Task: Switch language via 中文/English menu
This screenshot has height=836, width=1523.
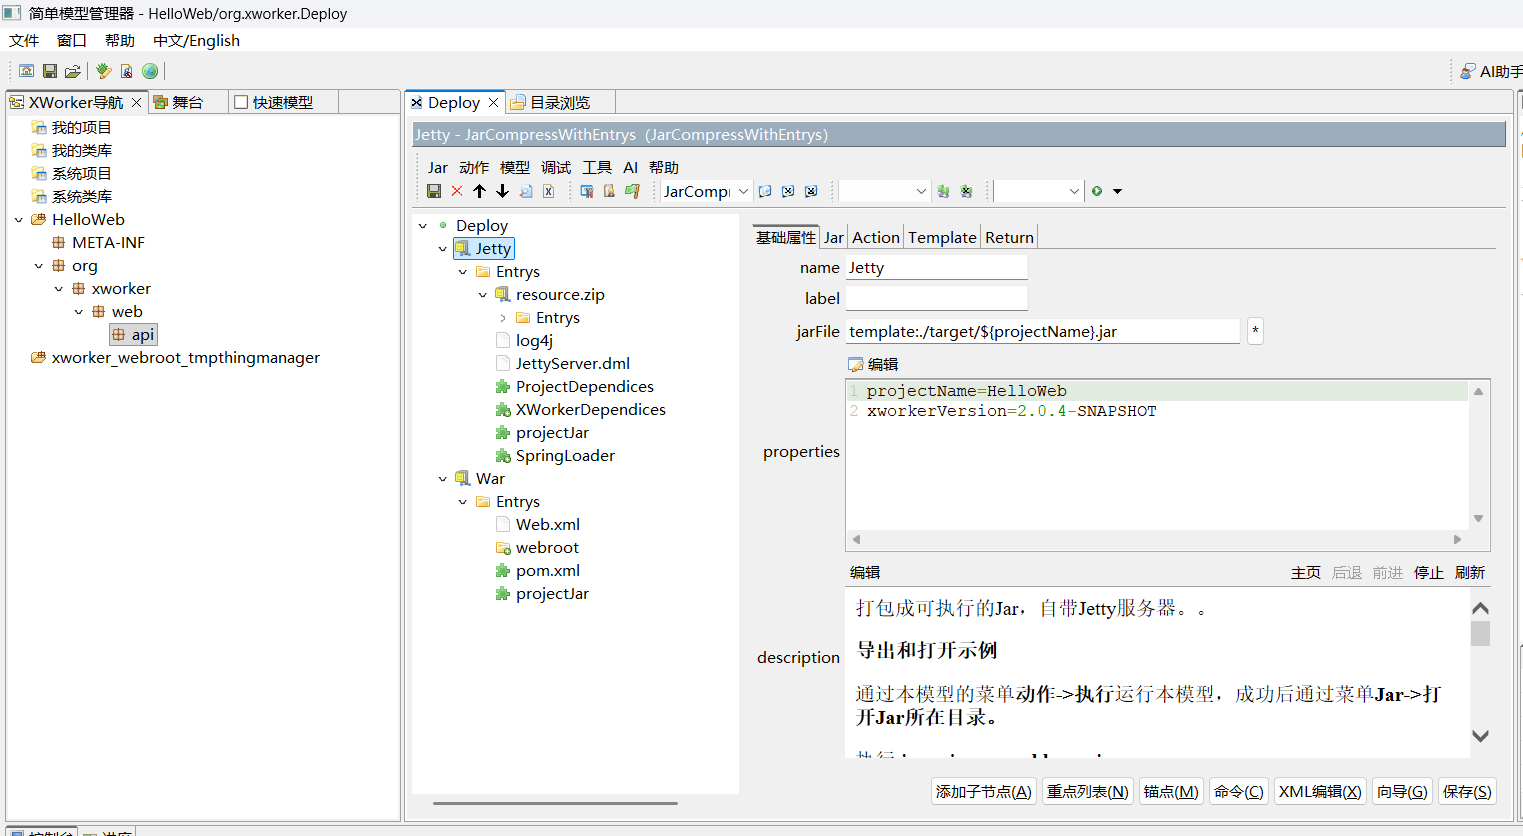Action: pyautogui.click(x=196, y=40)
